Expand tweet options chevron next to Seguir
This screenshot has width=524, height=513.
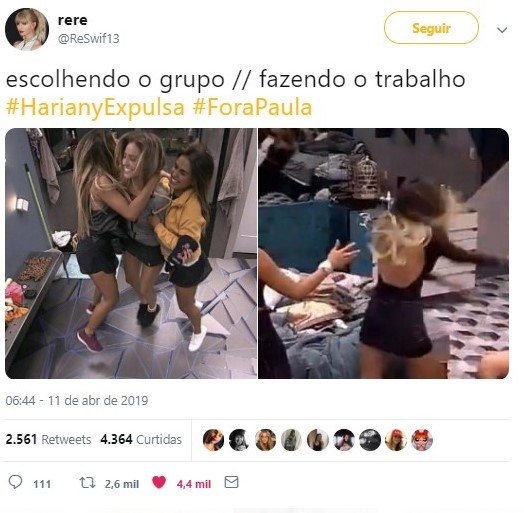coord(502,30)
